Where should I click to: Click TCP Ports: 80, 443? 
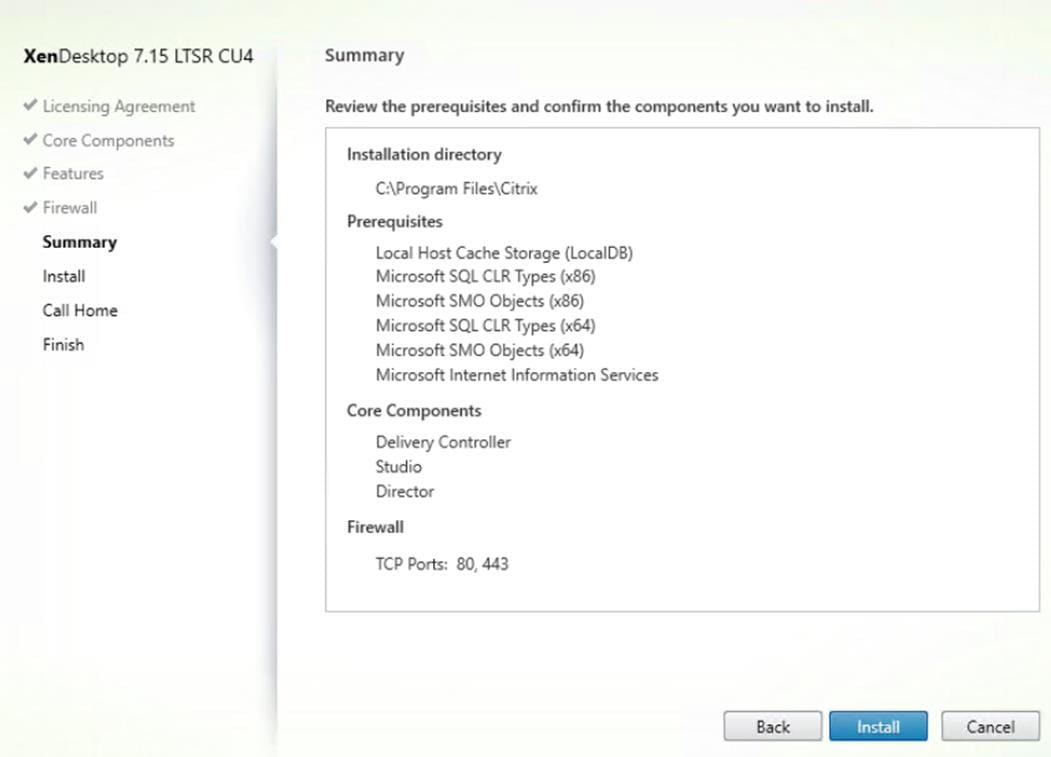click(x=442, y=564)
